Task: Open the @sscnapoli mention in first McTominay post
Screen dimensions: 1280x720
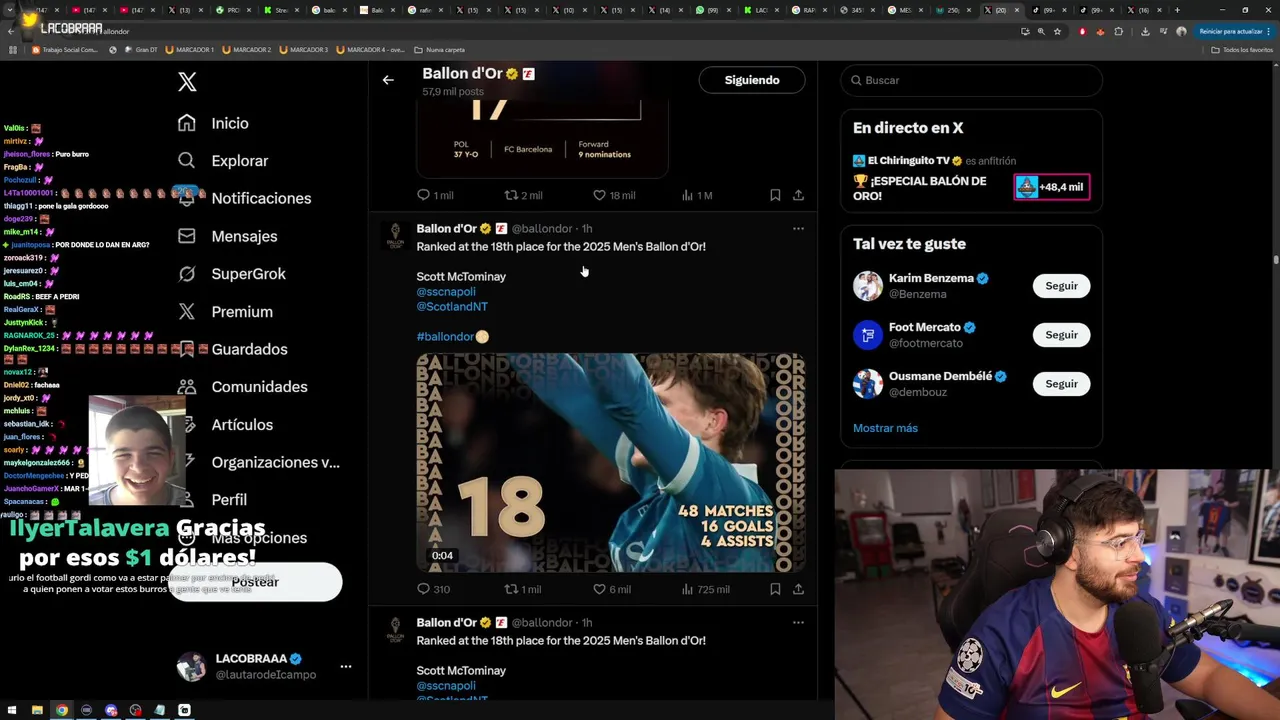Action: pos(446,292)
